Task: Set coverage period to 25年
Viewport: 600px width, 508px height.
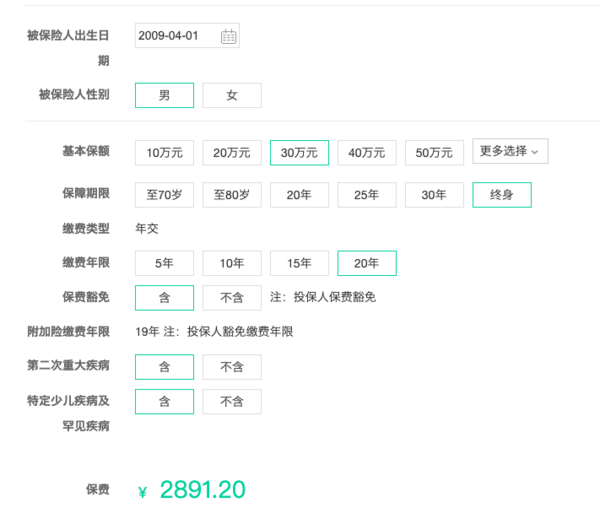Action: (367, 195)
